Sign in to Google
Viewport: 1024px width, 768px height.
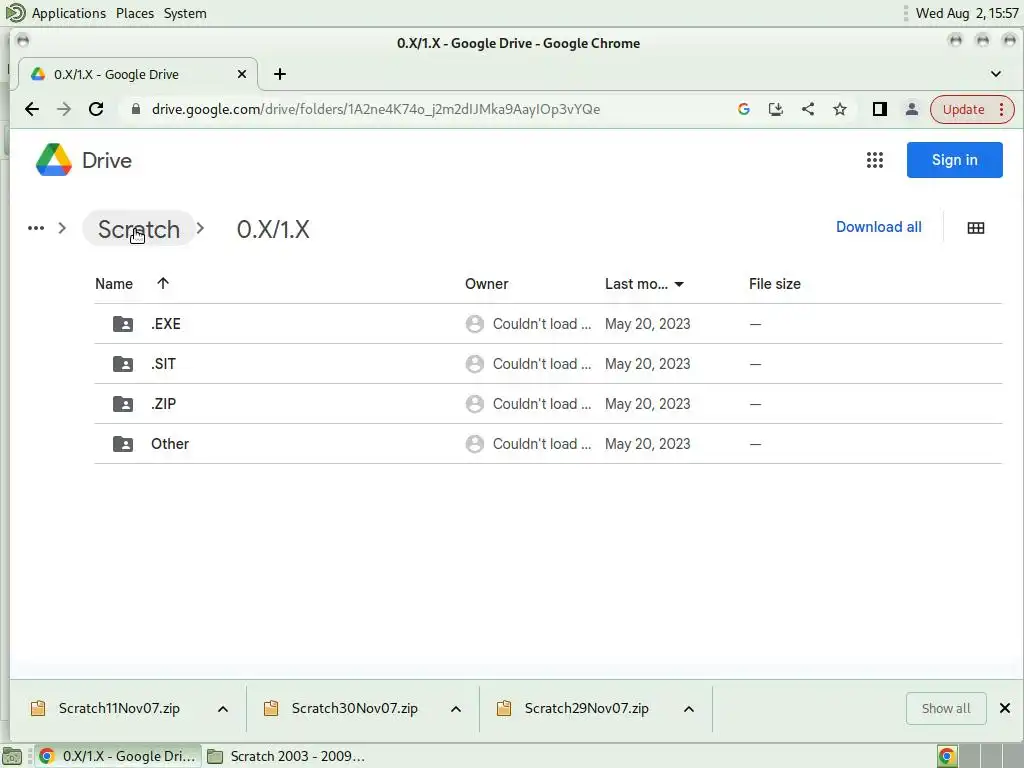954,160
